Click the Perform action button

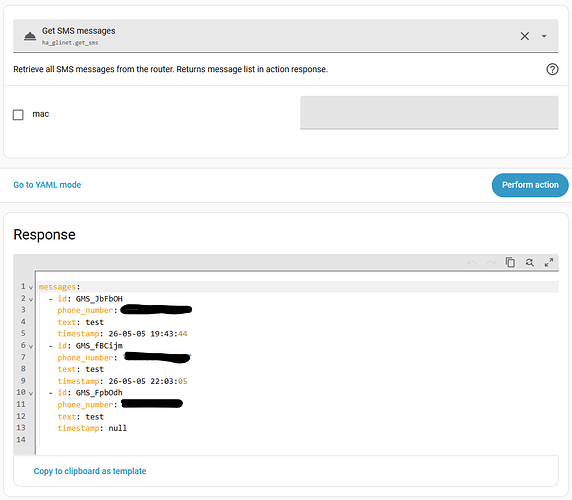pyautogui.click(x=530, y=185)
